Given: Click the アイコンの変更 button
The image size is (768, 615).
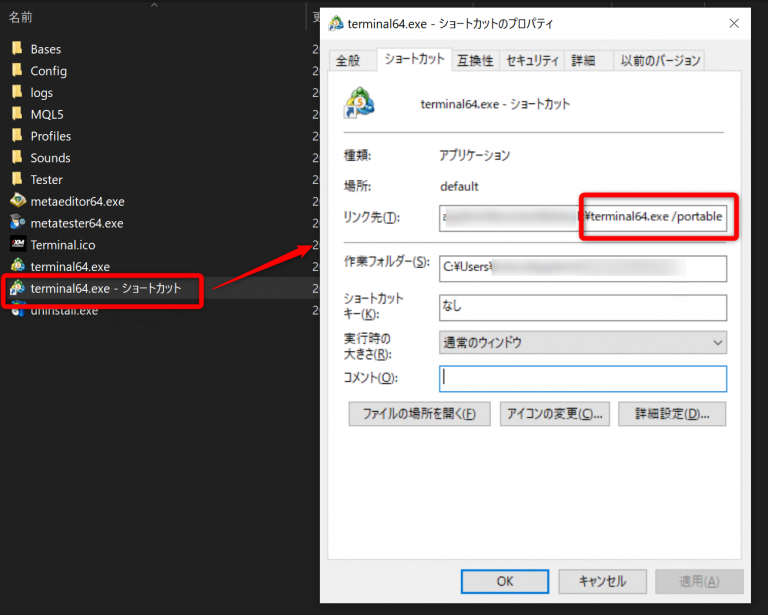Looking at the screenshot, I should point(555,414).
